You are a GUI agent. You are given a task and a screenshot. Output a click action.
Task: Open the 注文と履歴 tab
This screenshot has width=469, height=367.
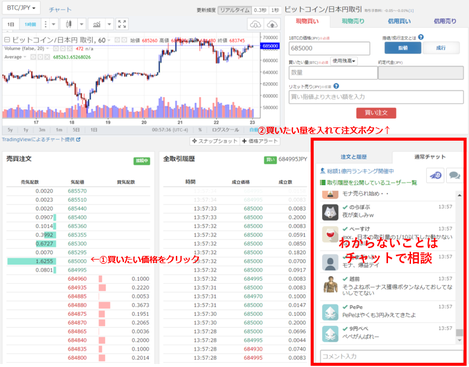pyautogui.click(x=354, y=157)
